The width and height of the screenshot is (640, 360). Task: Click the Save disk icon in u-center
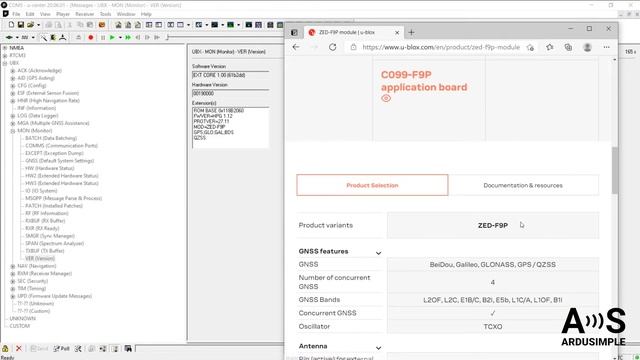pyautogui.click(x=21, y=25)
